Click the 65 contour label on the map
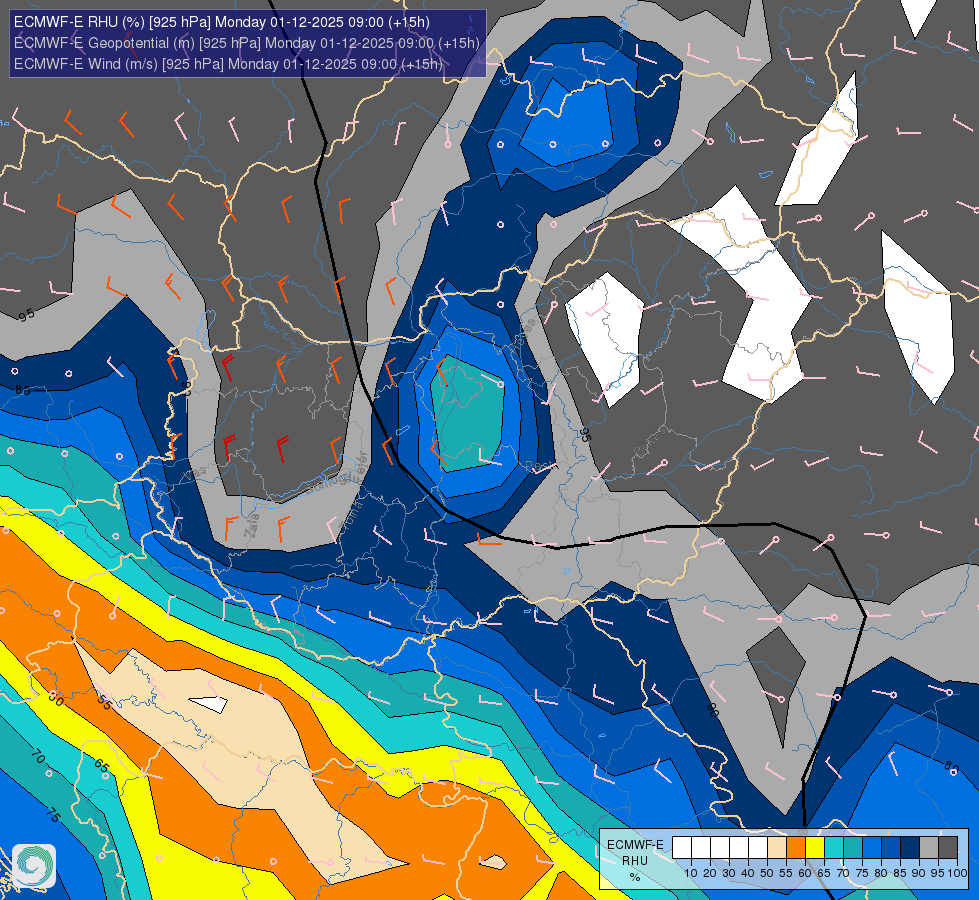Screen dimensions: 979x900 point(102,764)
